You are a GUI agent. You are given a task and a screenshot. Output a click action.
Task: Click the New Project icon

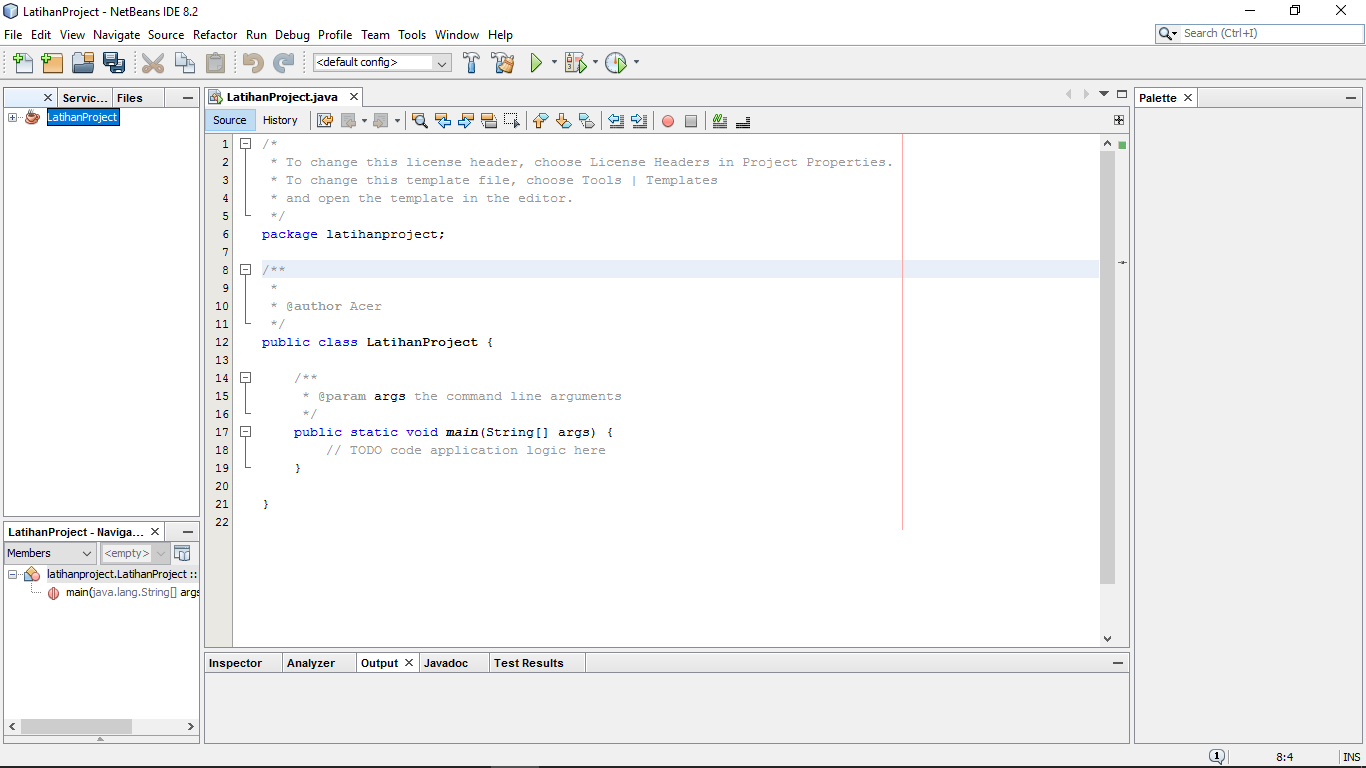point(51,62)
